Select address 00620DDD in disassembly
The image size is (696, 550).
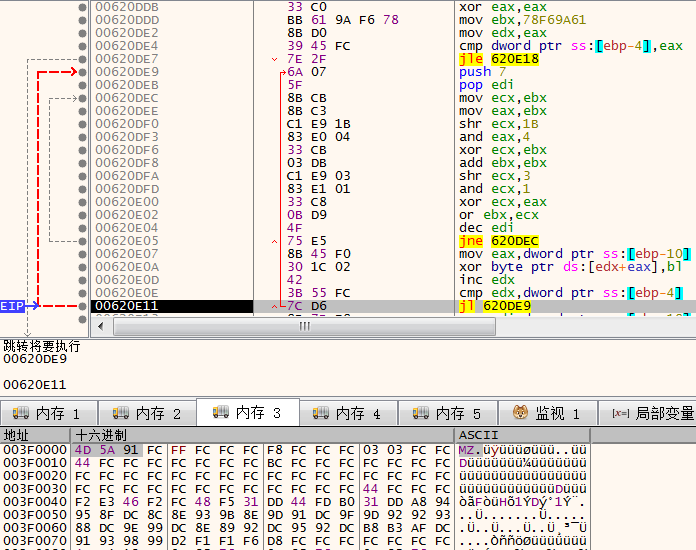click(127, 20)
